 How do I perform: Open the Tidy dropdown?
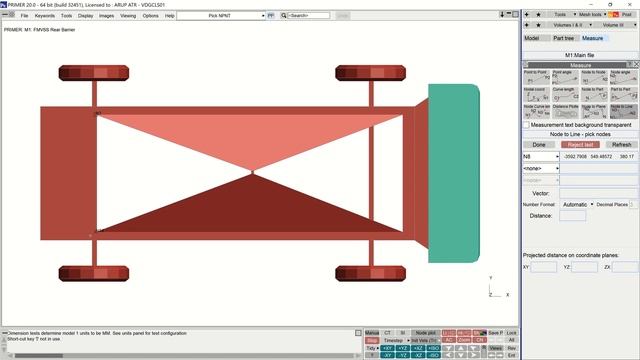point(372,348)
